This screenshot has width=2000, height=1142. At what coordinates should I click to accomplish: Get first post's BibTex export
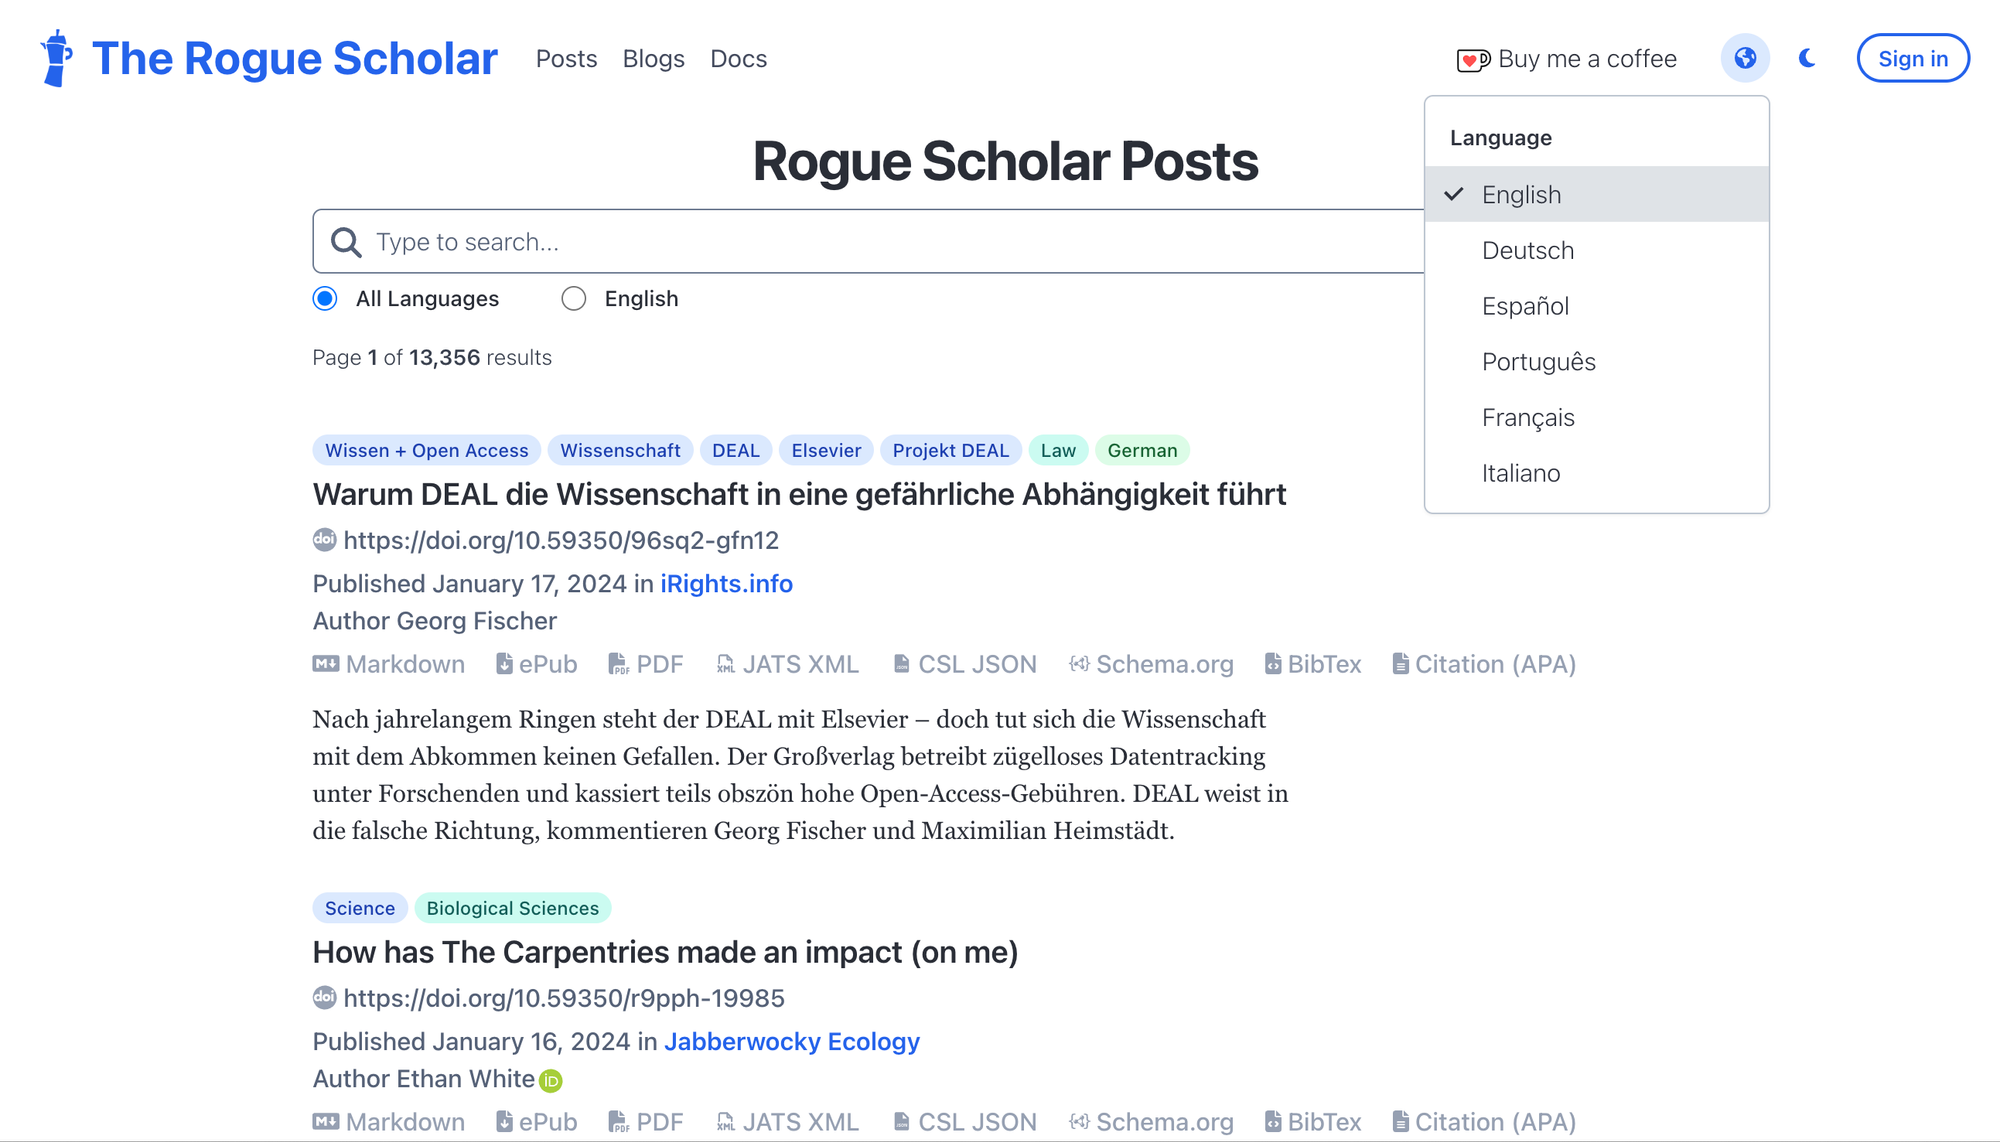pyautogui.click(x=1313, y=665)
